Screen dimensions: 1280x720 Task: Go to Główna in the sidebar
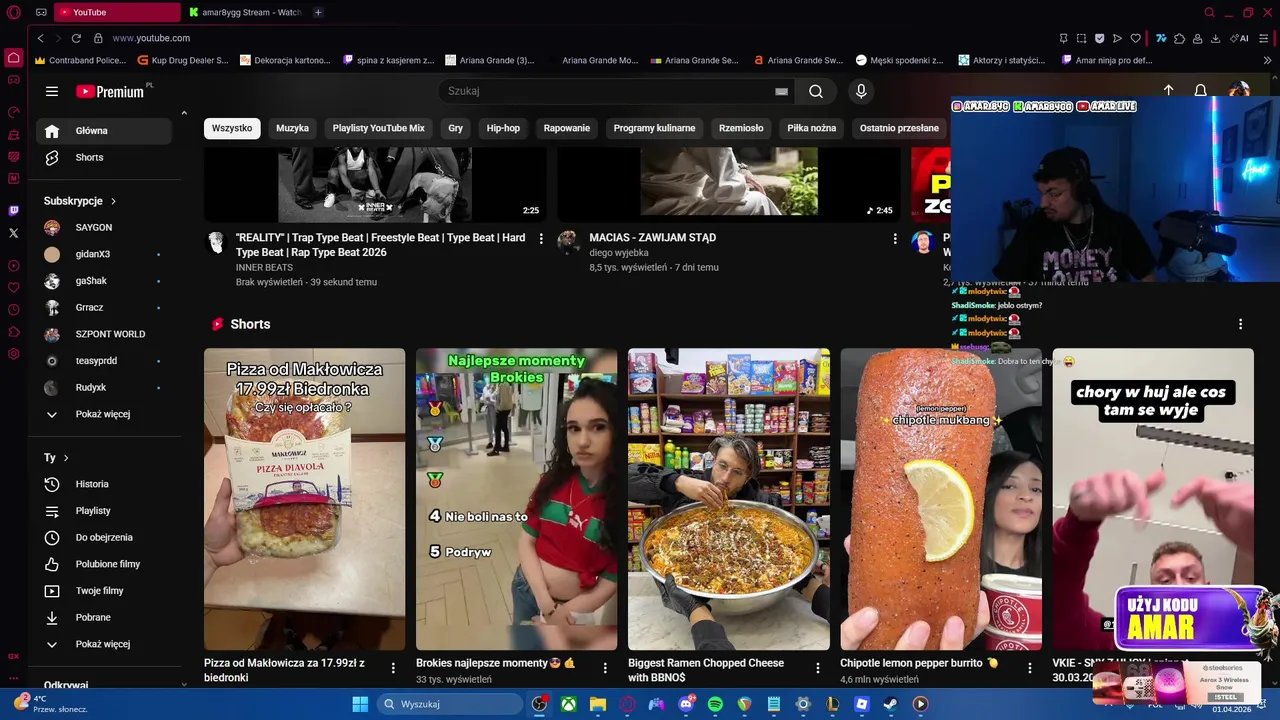point(104,131)
